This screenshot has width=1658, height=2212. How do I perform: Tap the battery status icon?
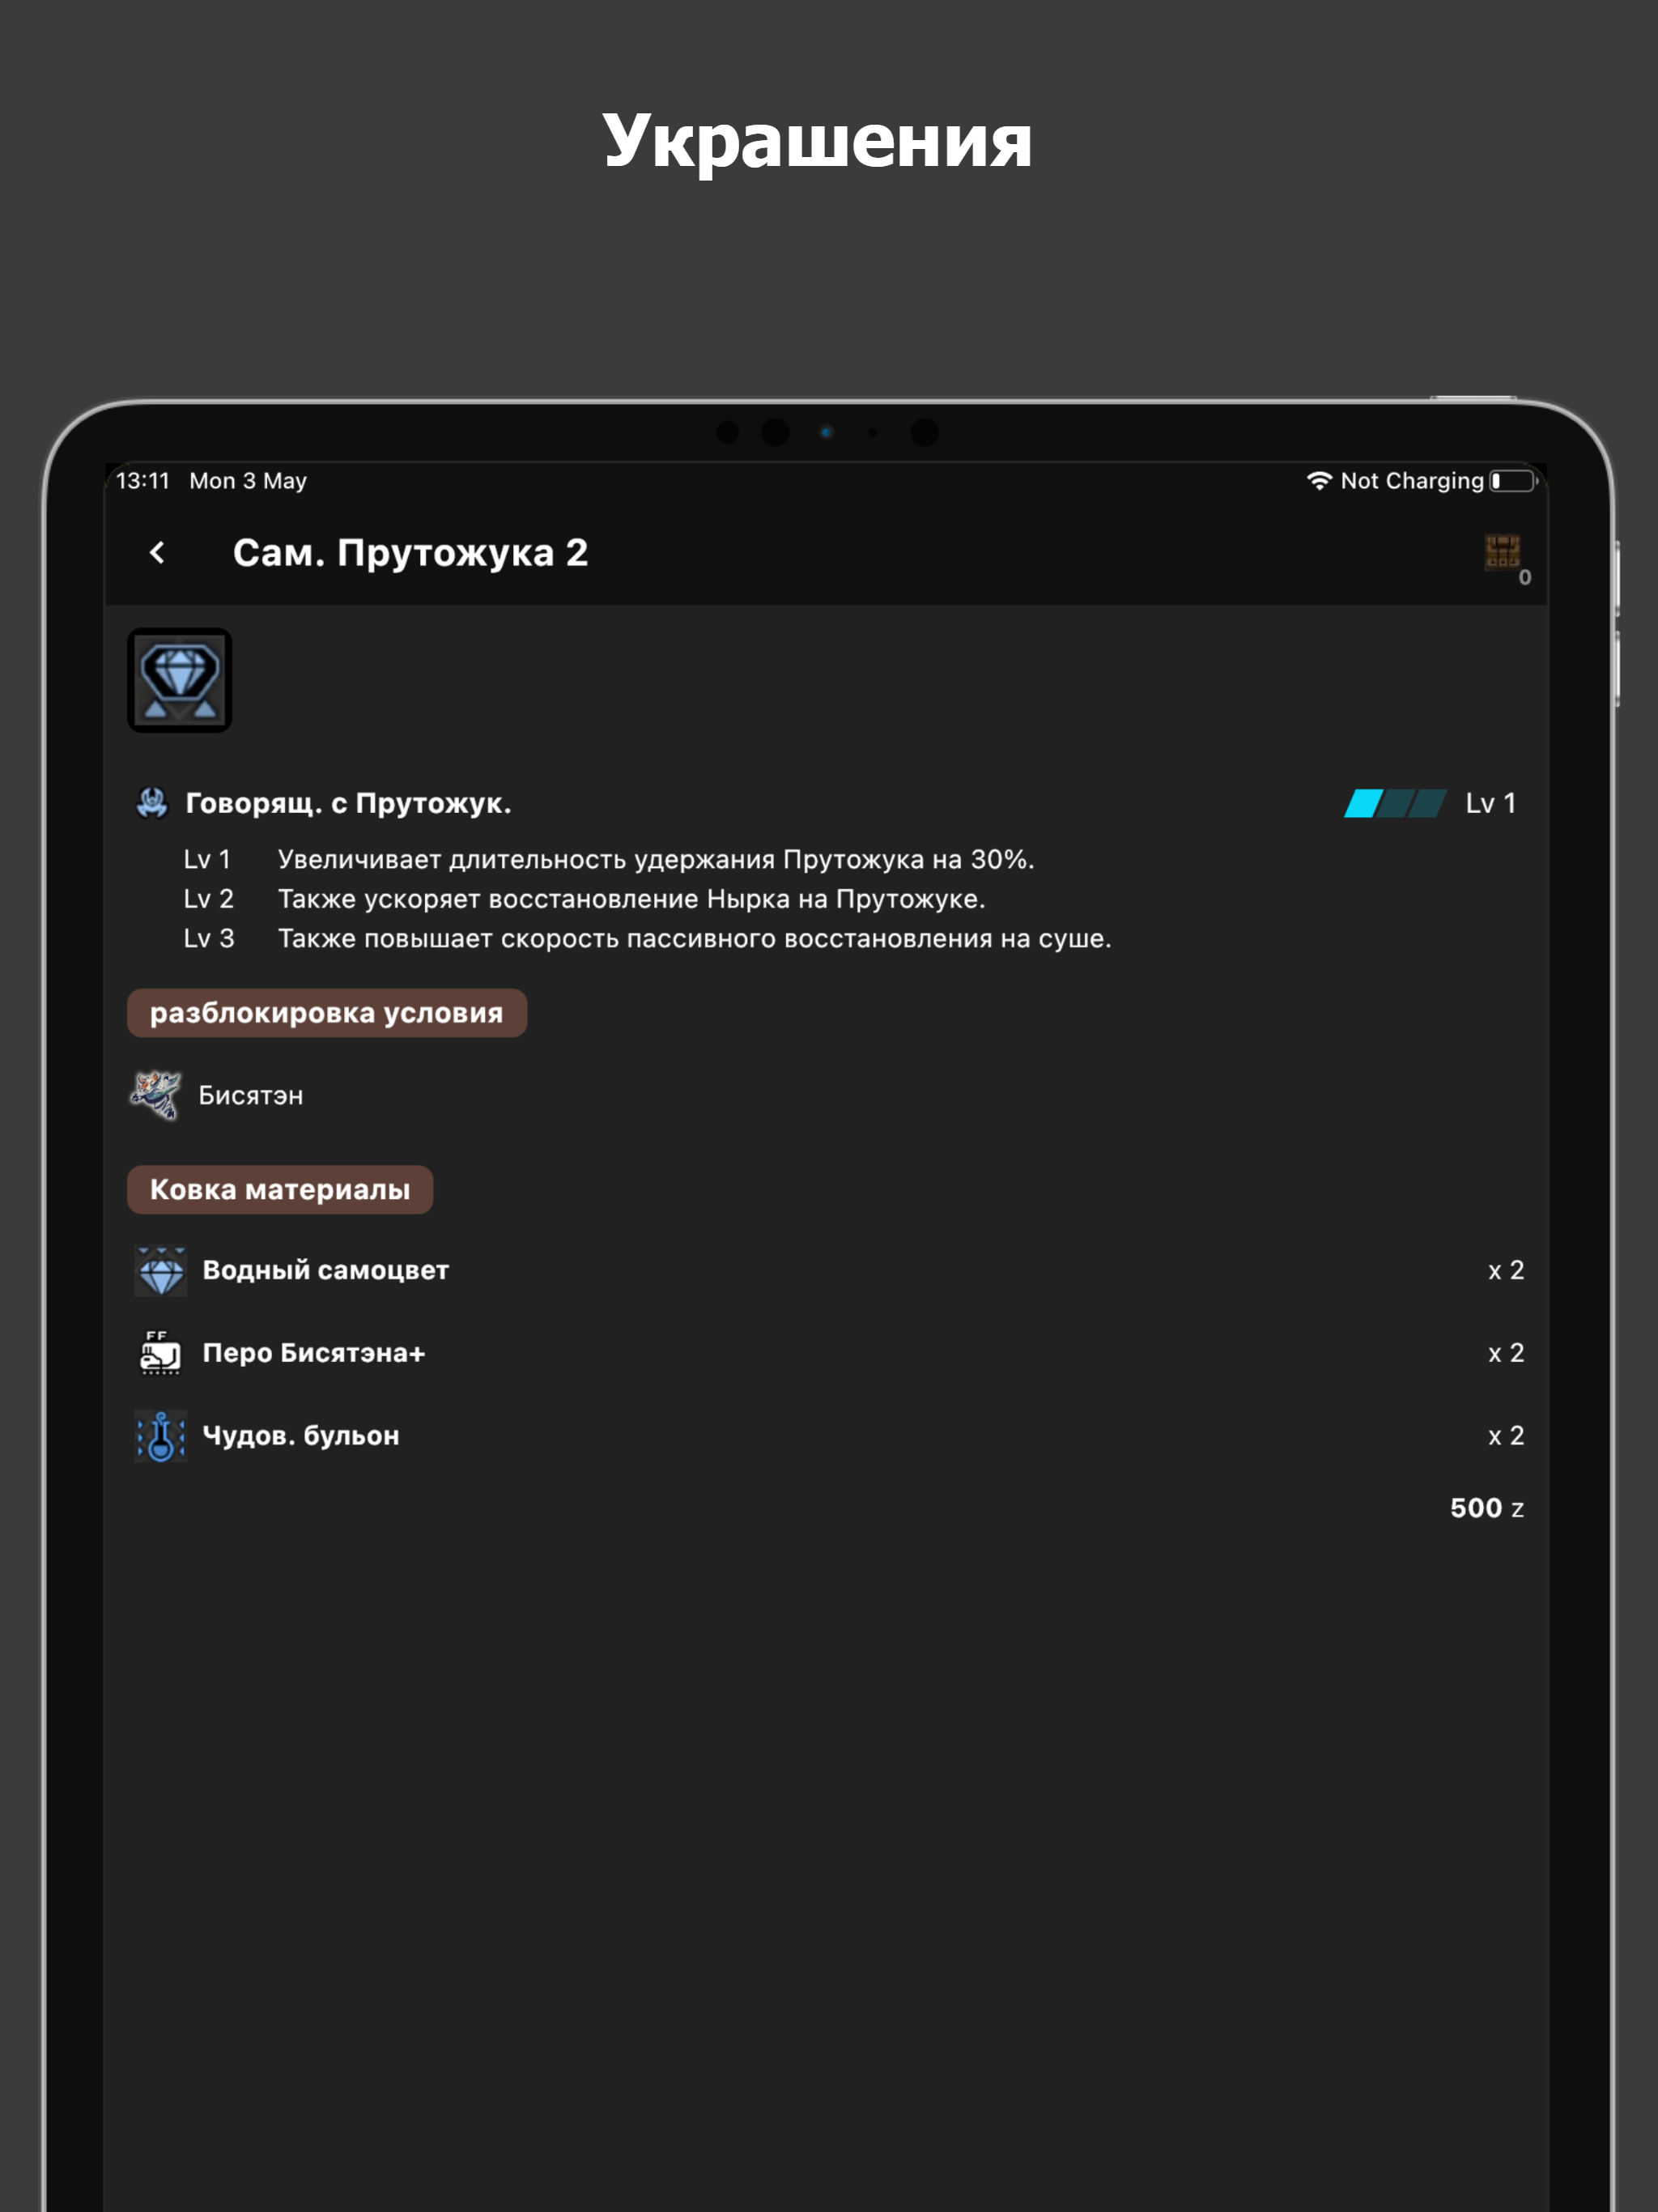tap(1513, 481)
